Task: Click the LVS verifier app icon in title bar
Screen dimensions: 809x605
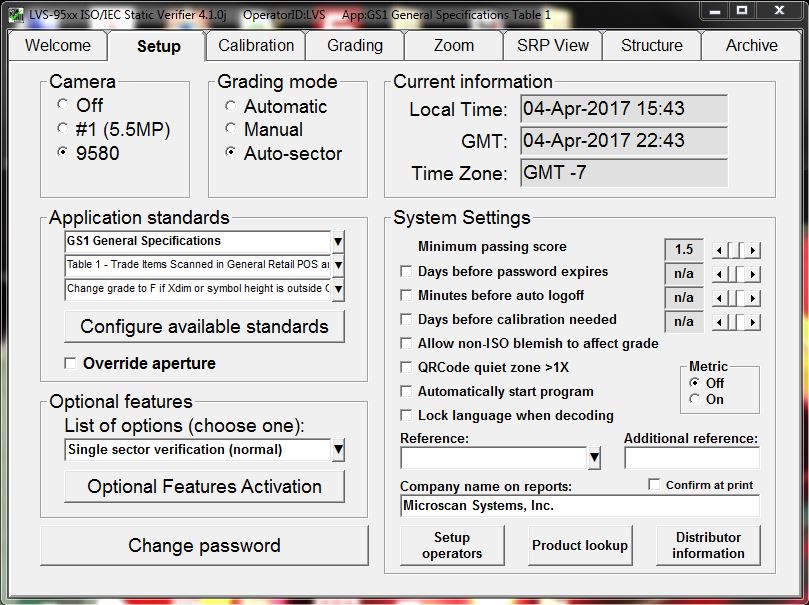Action: point(16,15)
